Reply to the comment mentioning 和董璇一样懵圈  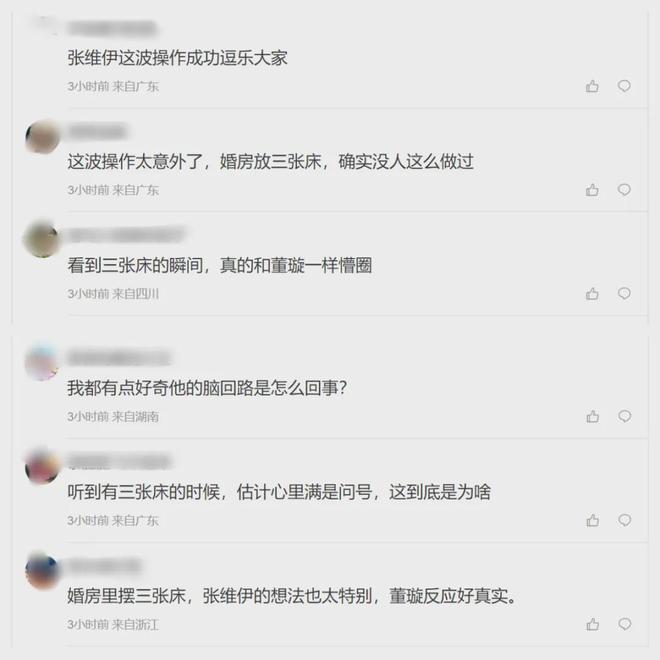point(624,293)
